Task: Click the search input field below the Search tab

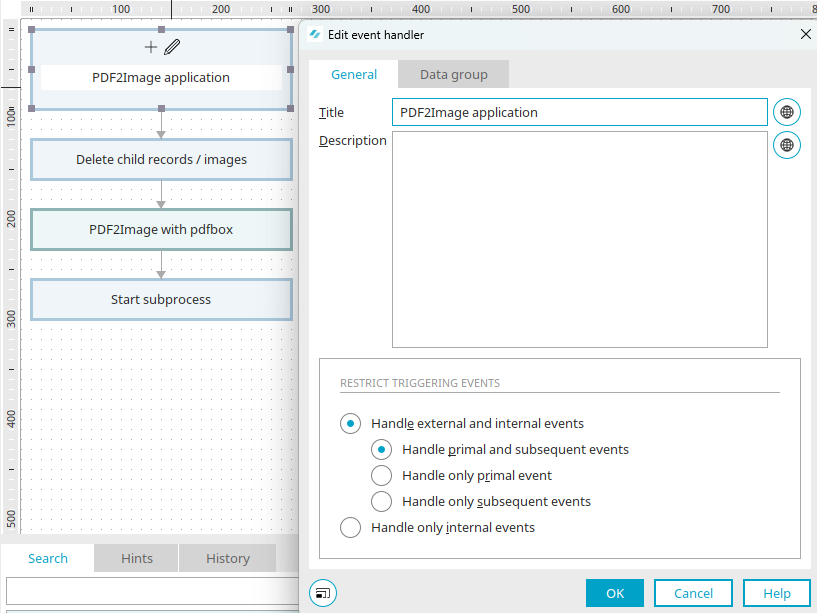Action: 153,591
